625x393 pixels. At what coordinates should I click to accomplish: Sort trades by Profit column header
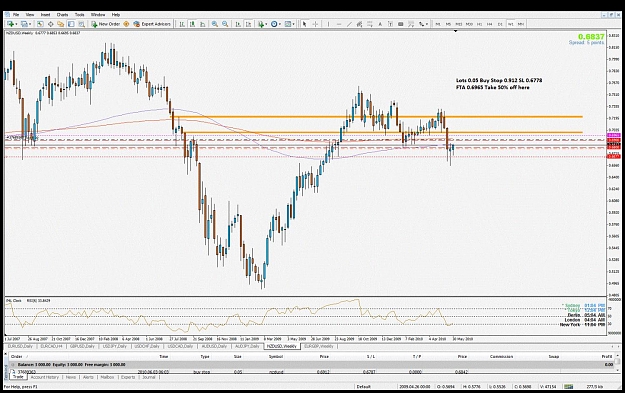point(607,356)
